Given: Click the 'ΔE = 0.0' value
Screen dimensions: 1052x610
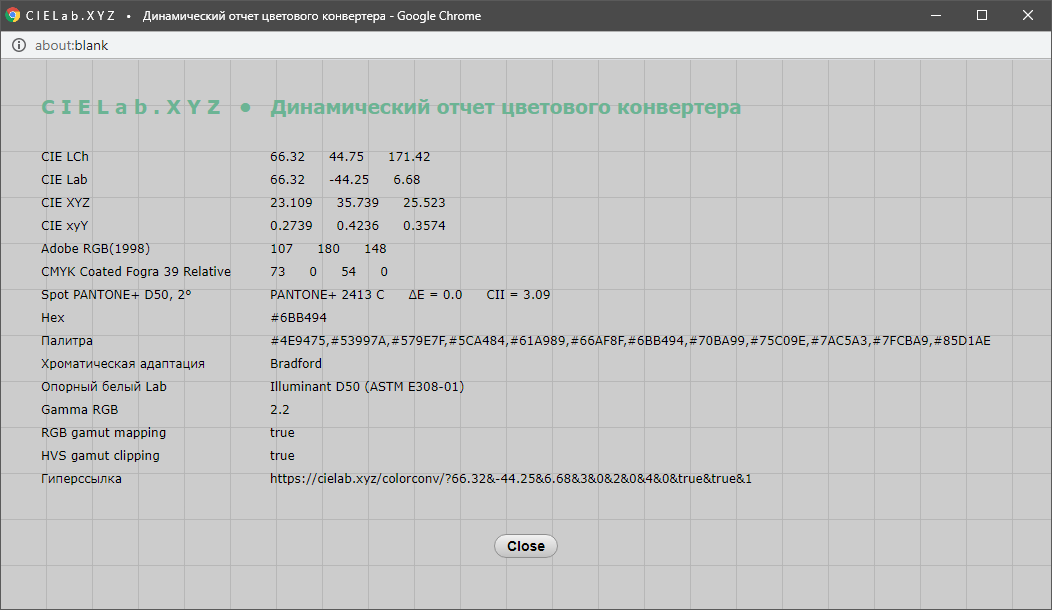Looking at the screenshot, I should click(435, 295).
